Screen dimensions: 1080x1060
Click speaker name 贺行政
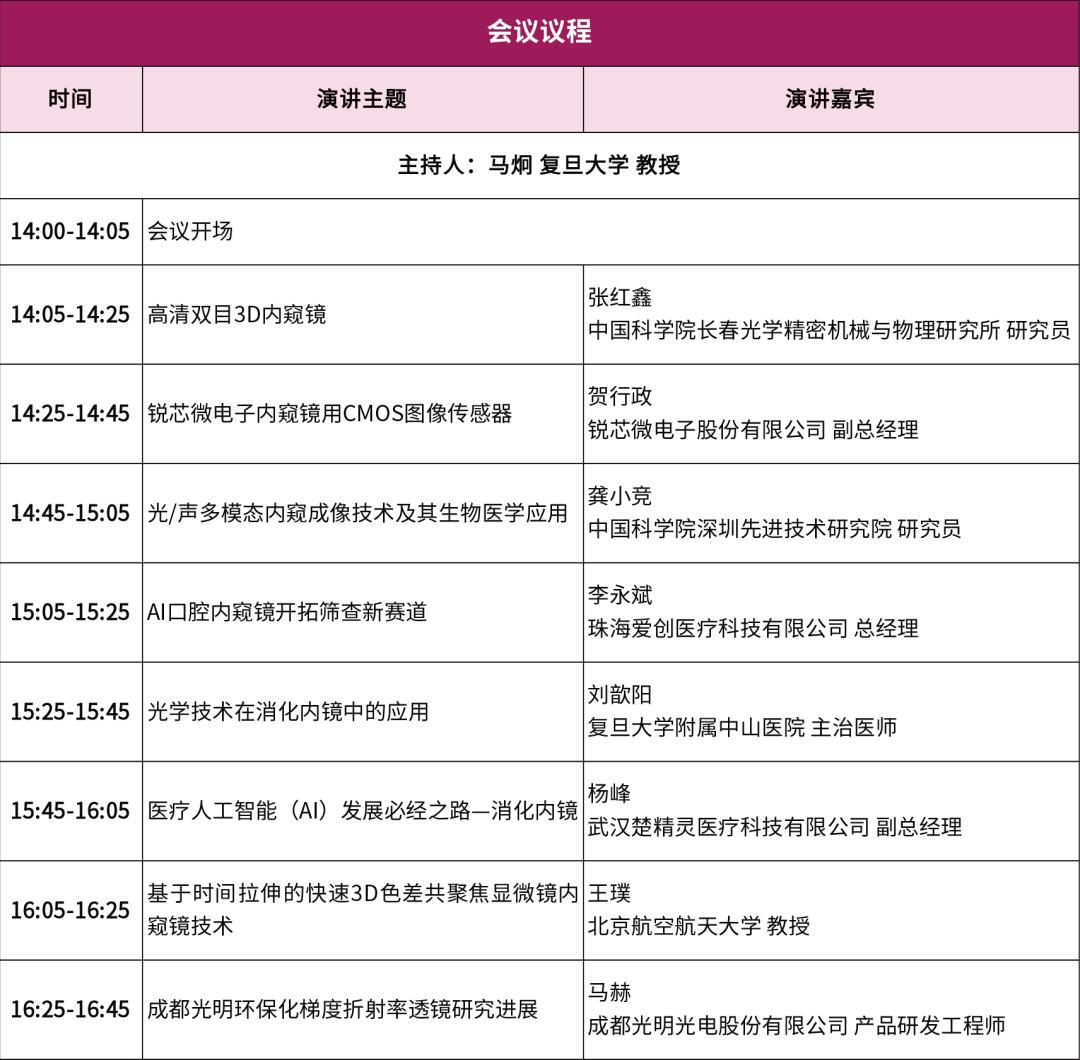click(x=620, y=397)
